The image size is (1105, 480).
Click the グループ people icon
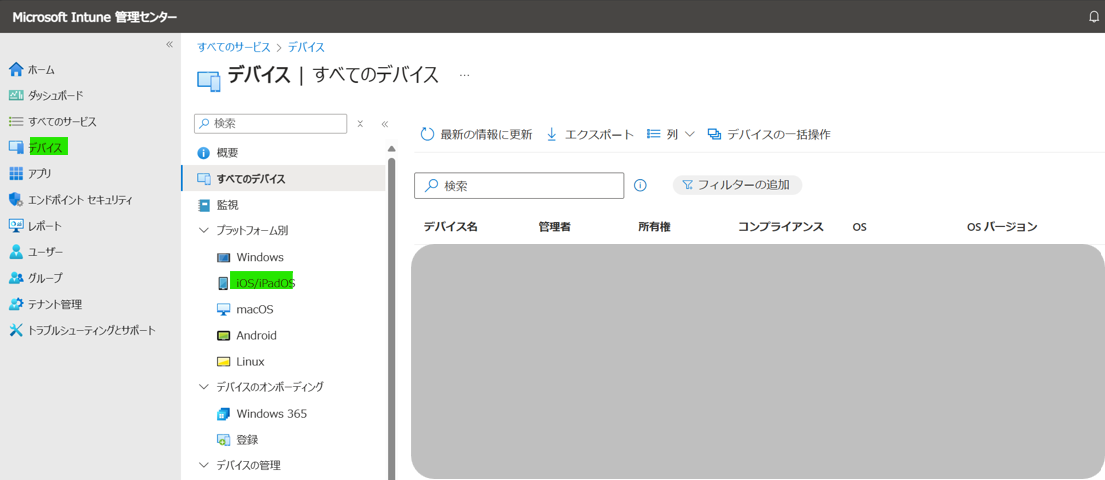point(16,278)
